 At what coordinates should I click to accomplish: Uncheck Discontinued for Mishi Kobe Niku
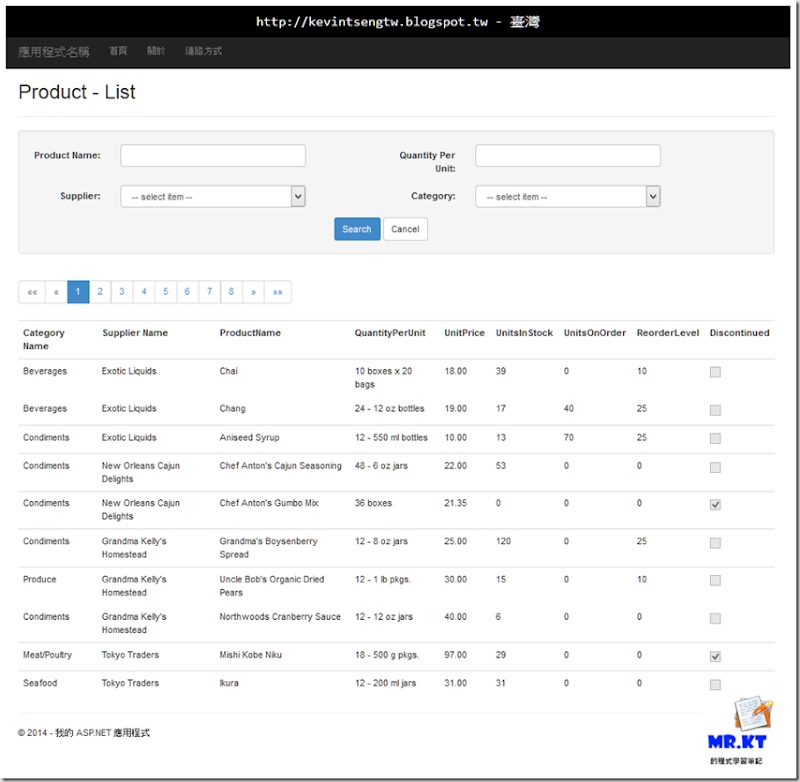click(x=715, y=656)
